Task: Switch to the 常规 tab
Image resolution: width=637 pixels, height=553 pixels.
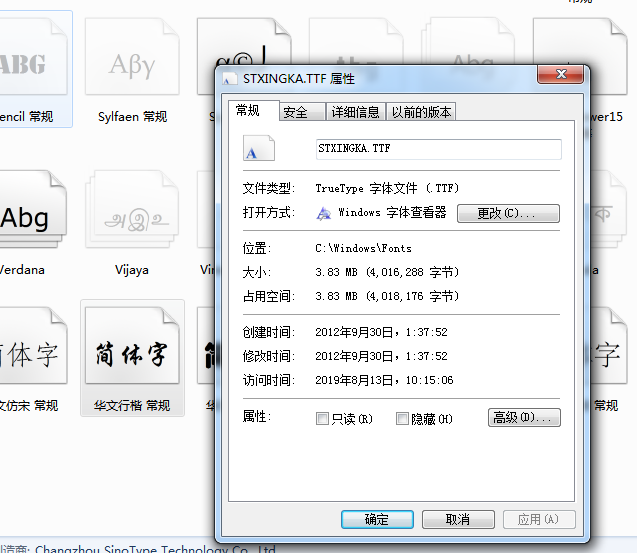Action: 254,111
